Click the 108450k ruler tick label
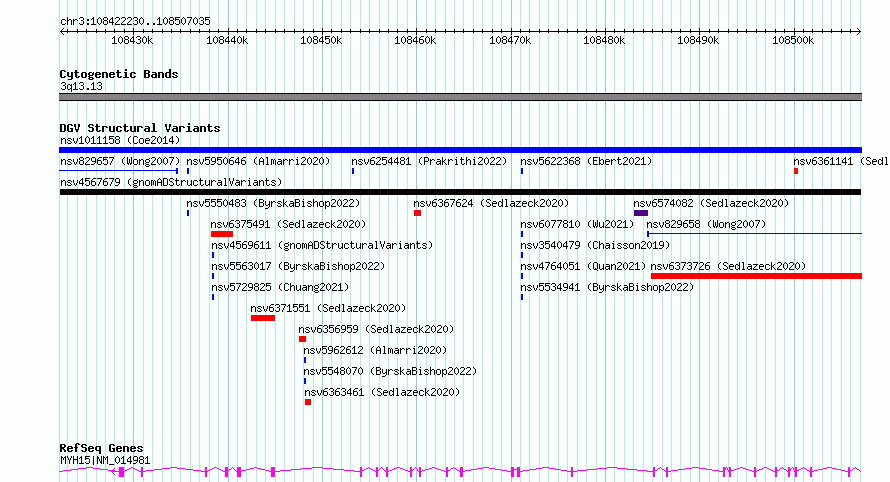Screen dimensions: 890x482 pos(321,40)
